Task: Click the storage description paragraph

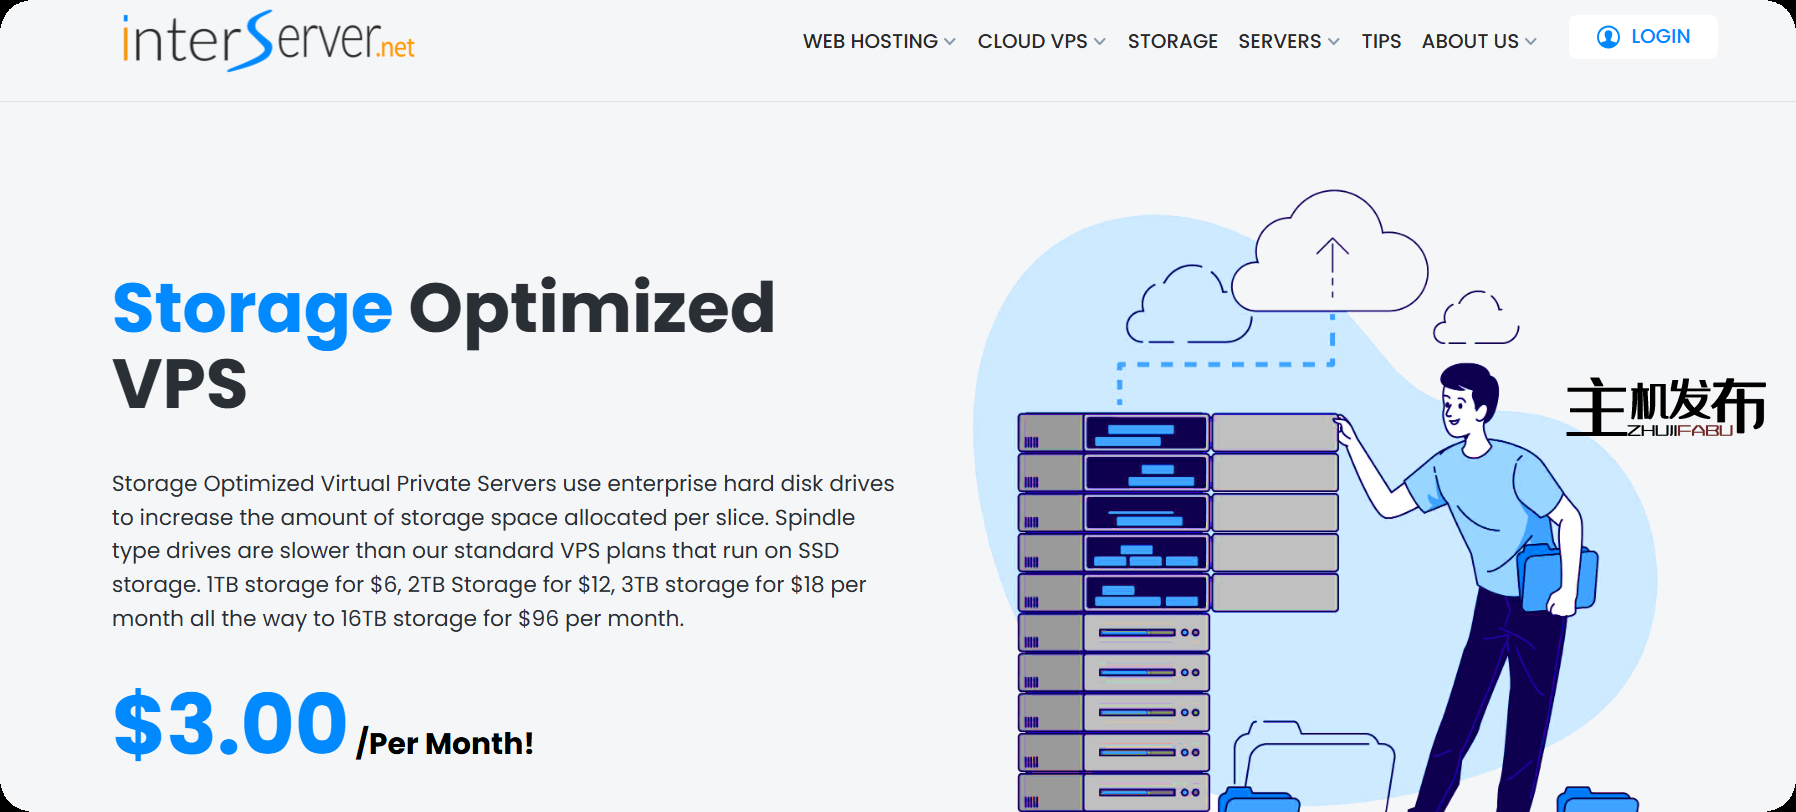Action: point(502,551)
